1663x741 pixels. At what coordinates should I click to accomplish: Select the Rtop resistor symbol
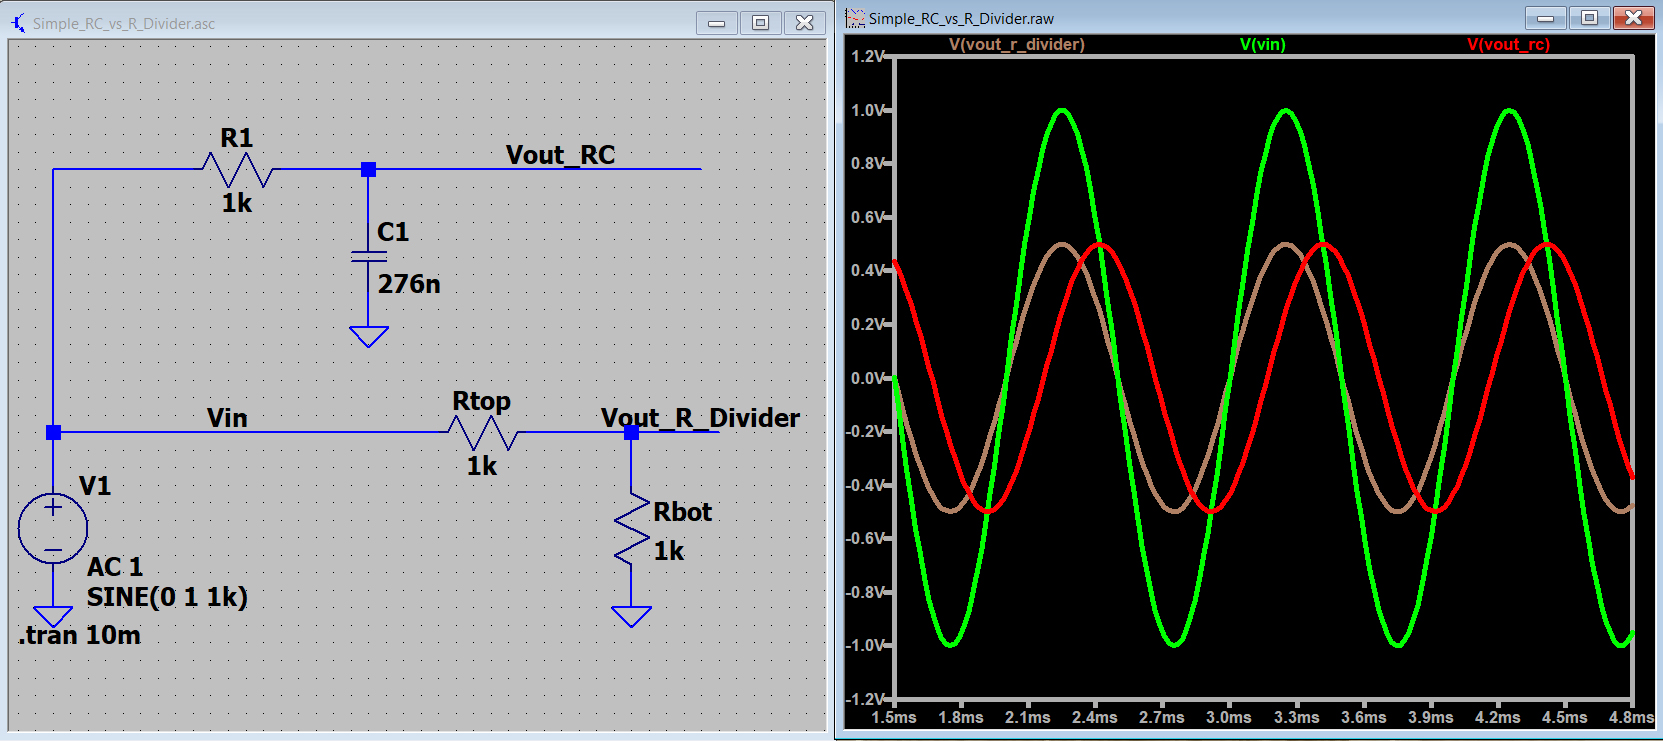point(483,433)
